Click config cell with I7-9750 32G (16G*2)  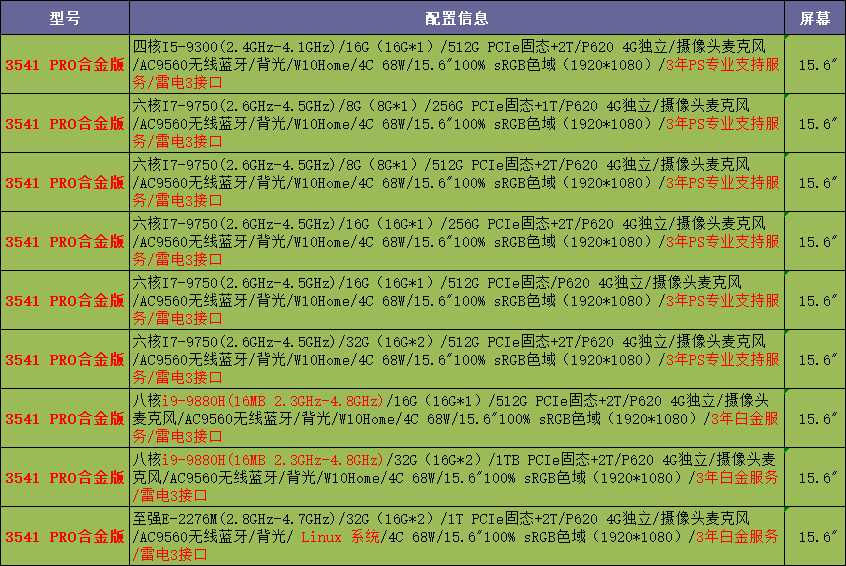click(457, 359)
